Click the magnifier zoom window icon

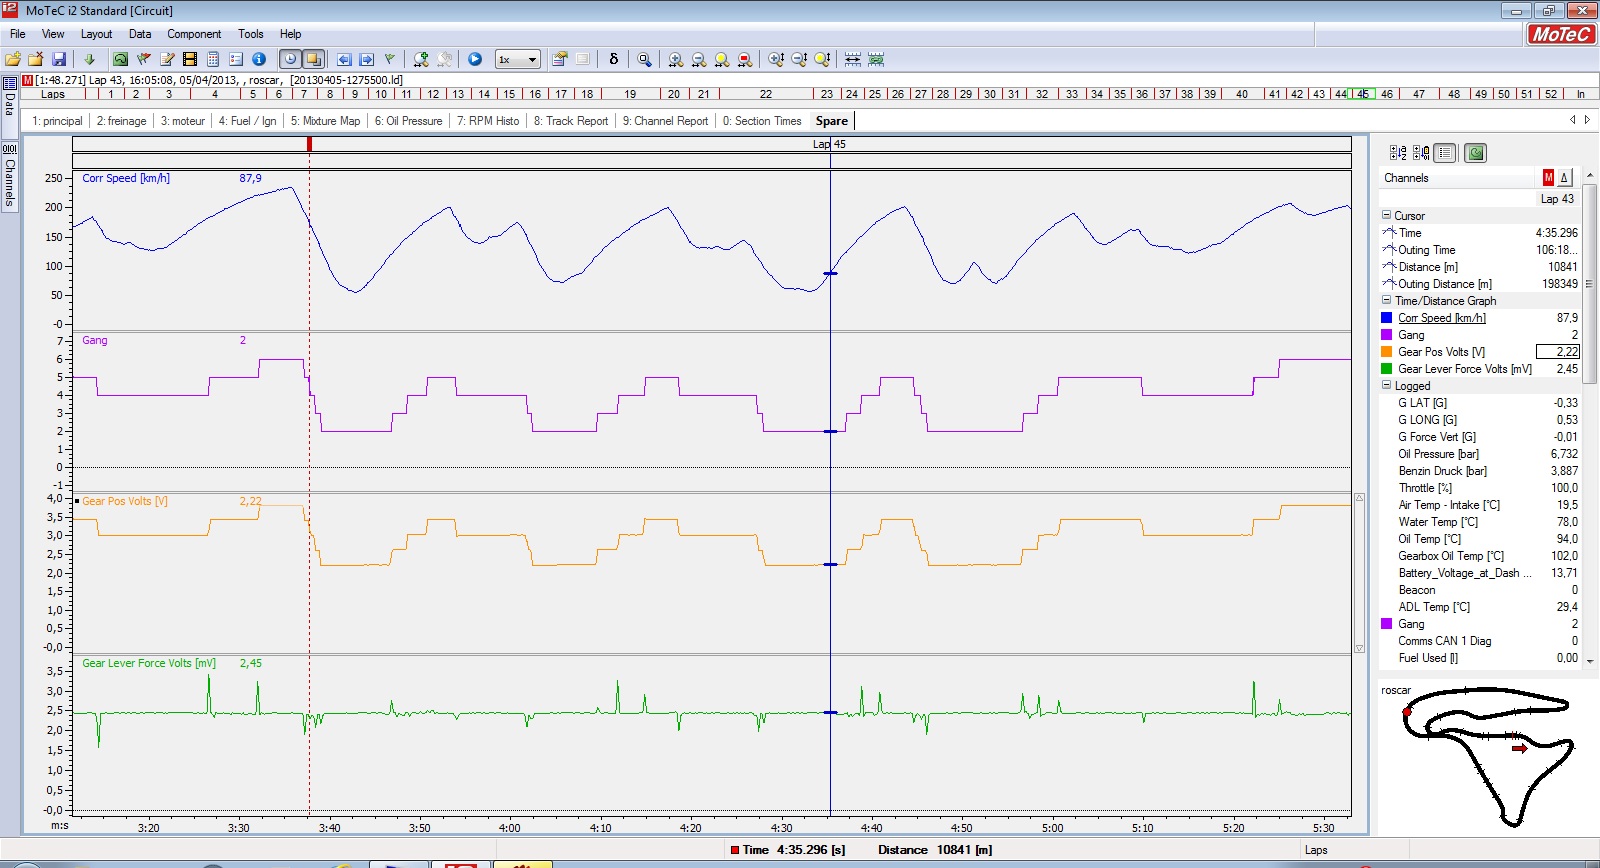click(645, 59)
